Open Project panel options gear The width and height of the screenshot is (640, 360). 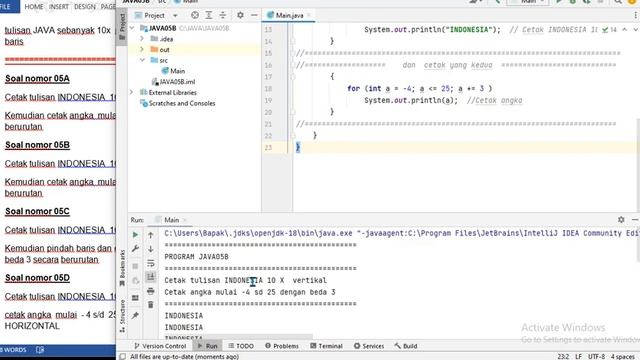(240, 15)
